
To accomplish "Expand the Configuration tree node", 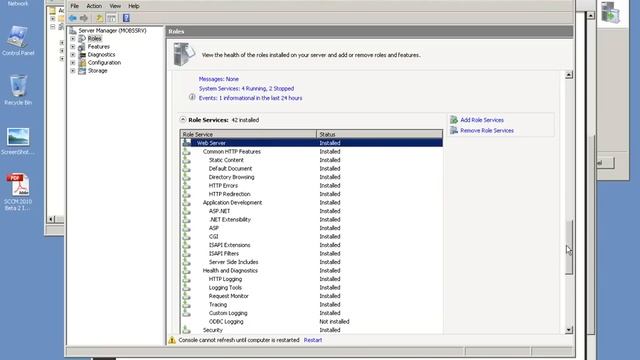I will click(x=73, y=63).
